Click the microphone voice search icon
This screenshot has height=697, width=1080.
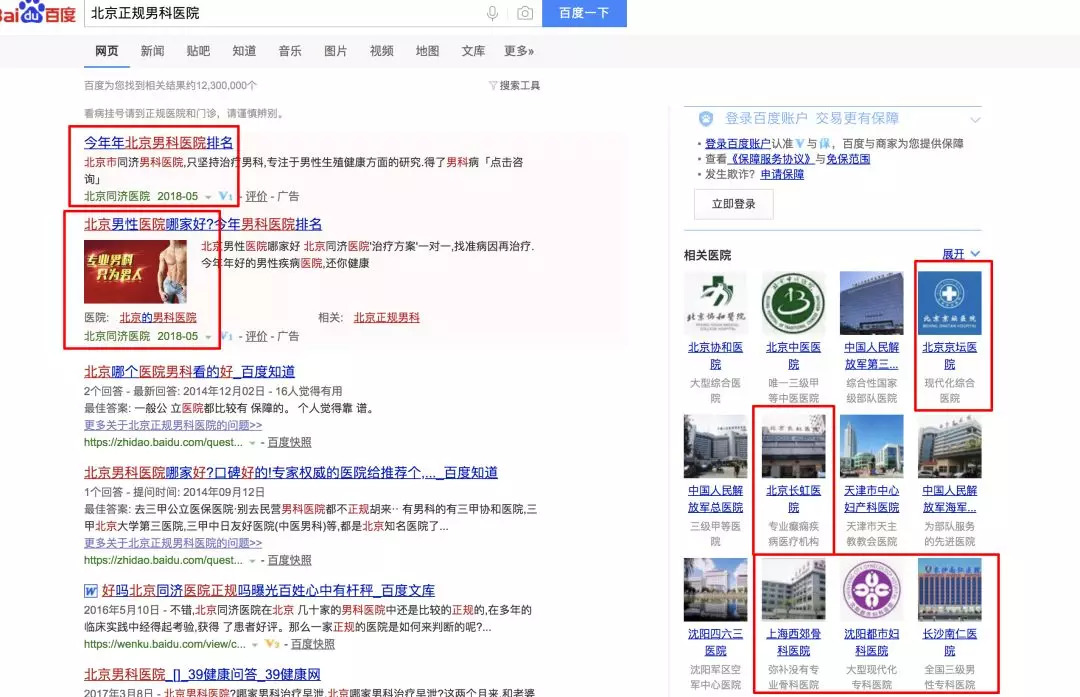(492, 13)
